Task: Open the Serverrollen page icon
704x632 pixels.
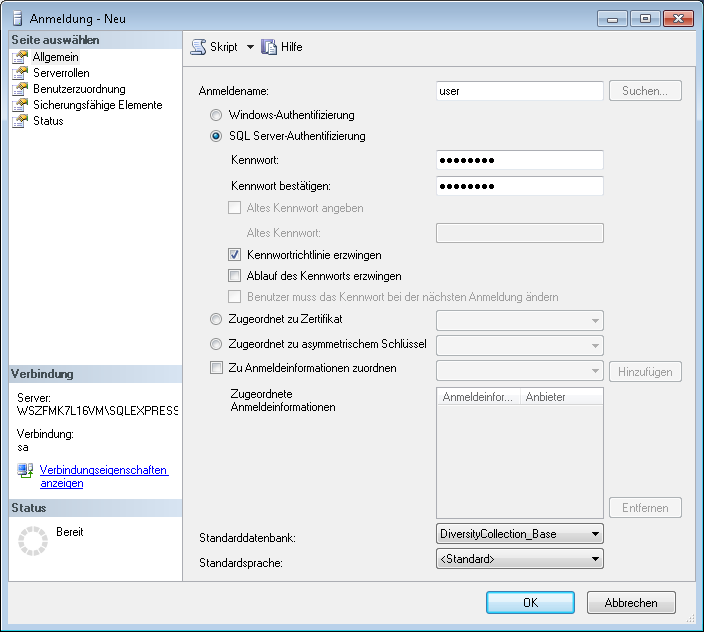Action: 19,73
